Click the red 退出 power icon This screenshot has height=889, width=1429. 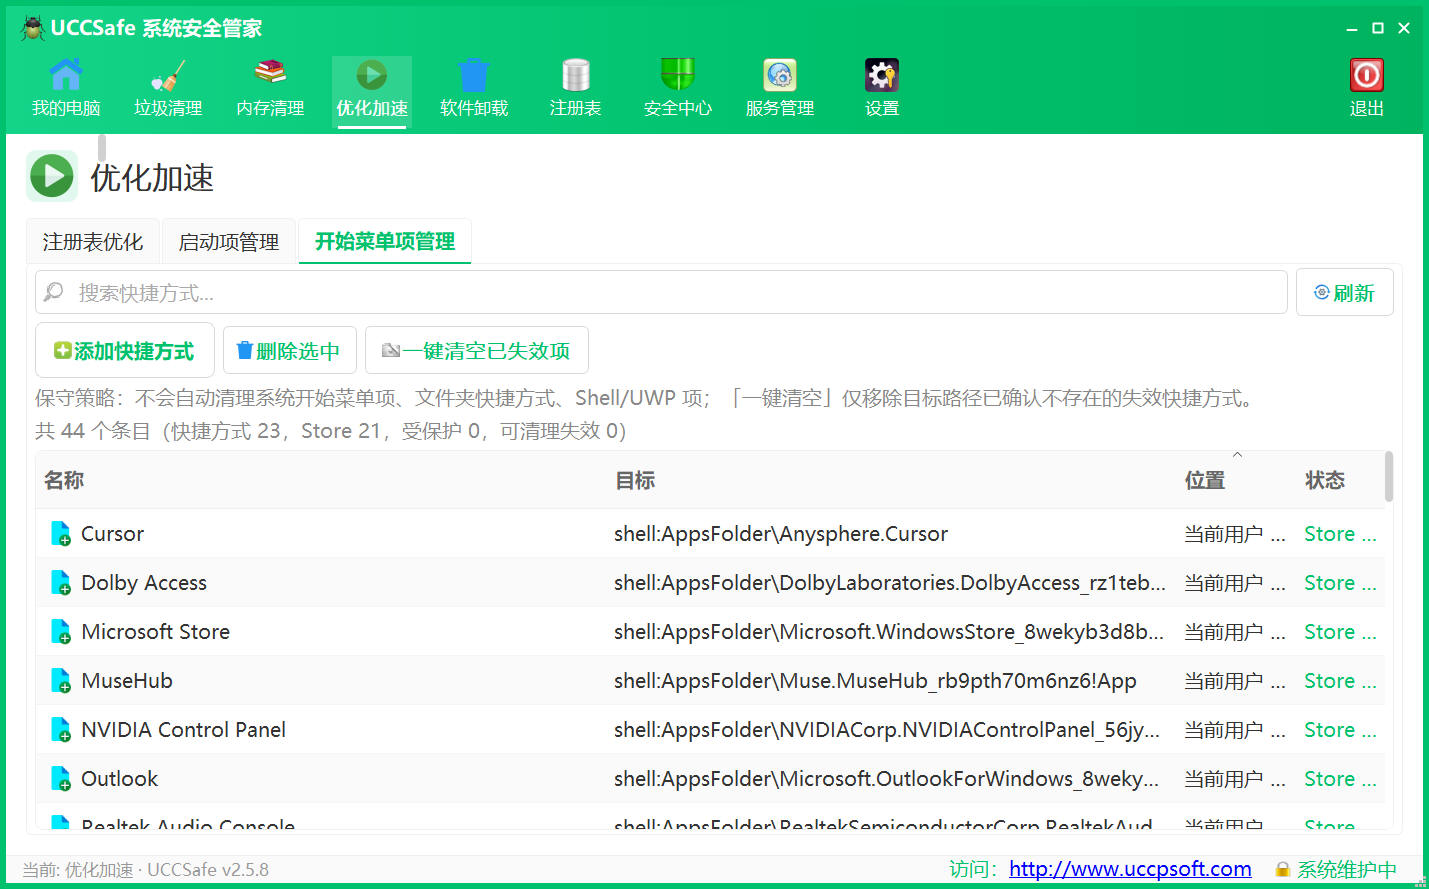[1367, 75]
